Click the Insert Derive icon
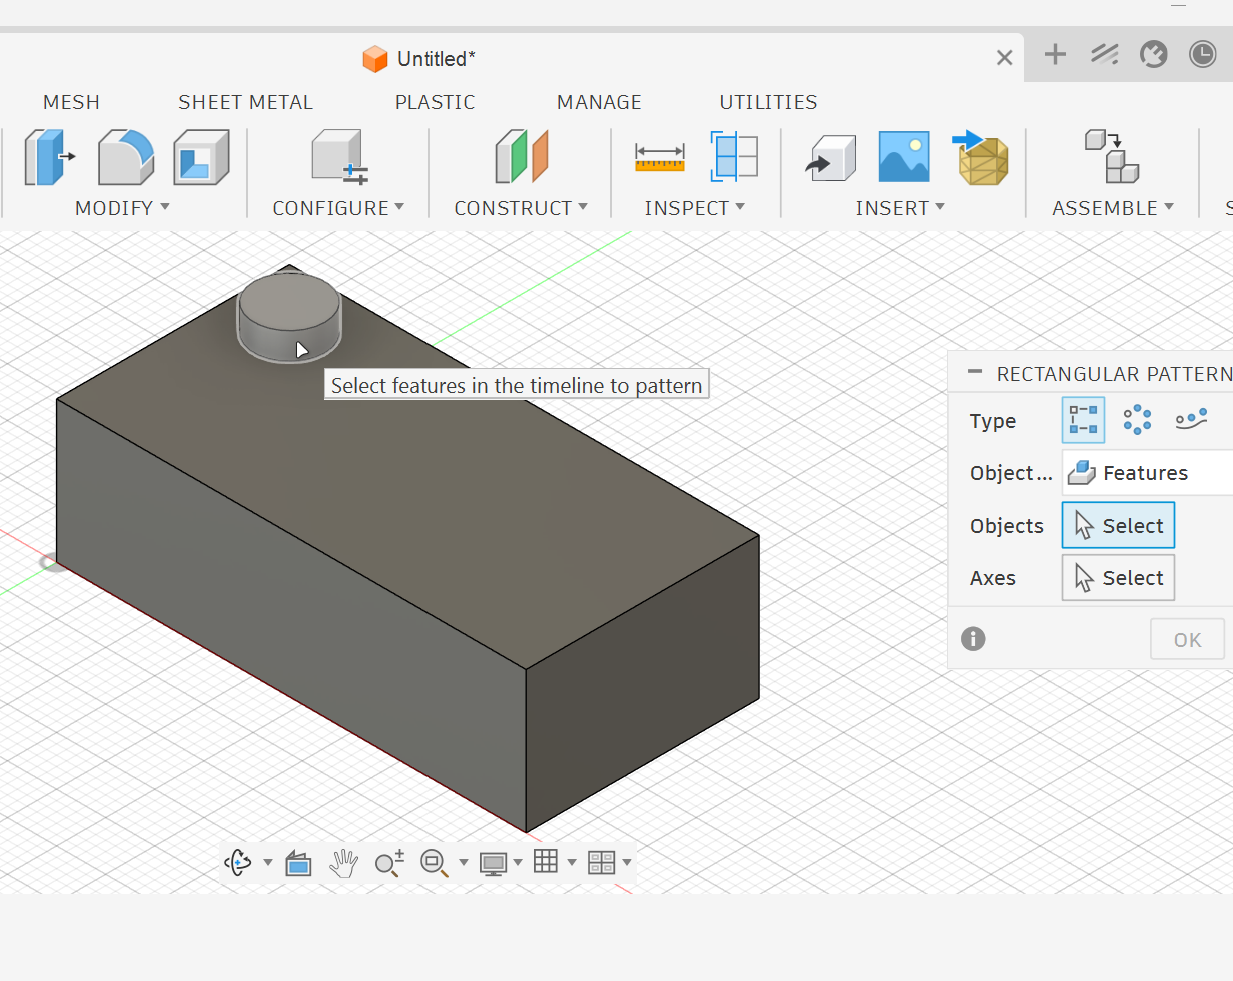The image size is (1233, 981). click(x=831, y=157)
